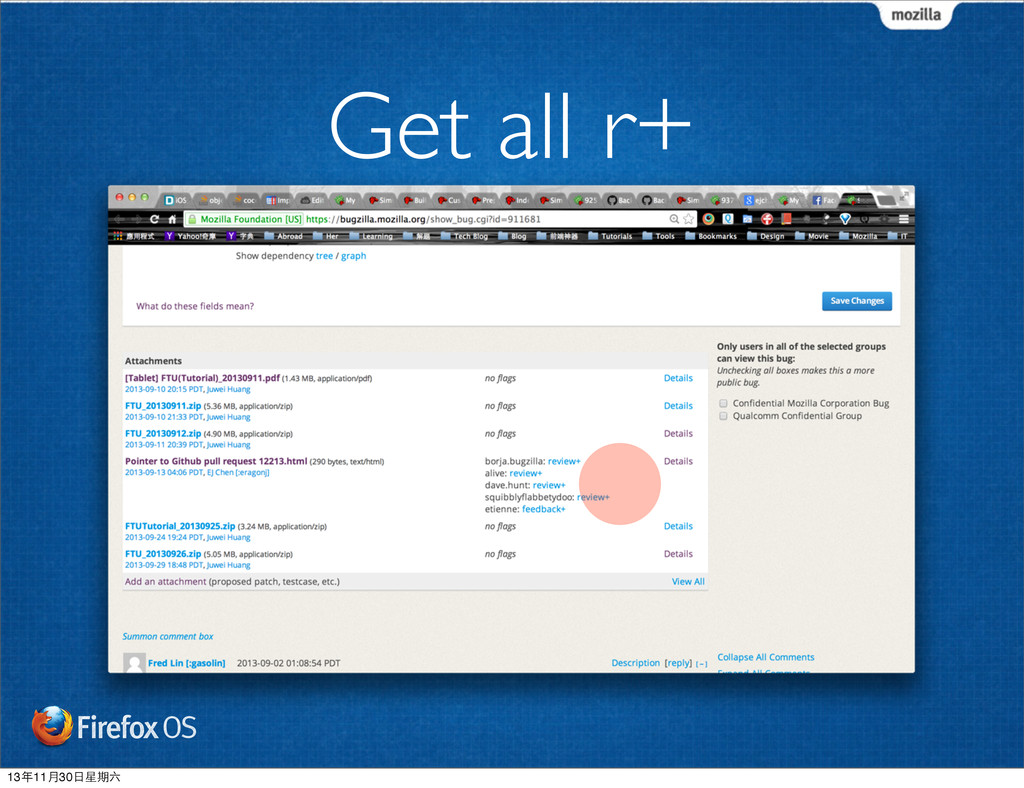1024x788 pixels.
Task: Open the FTU_20130912.zip attachment
Action: tap(163, 433)
